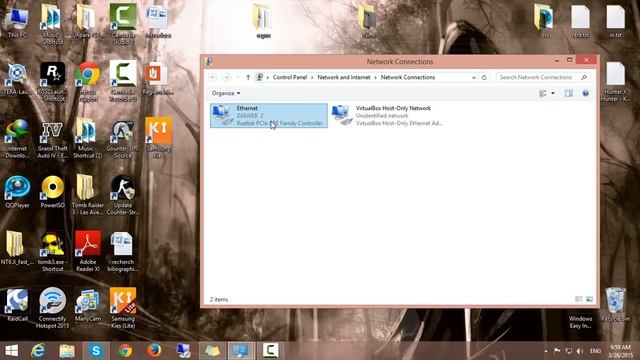Select the QQPlayer desktop icon
The image size is (640, 360).
click(x=17, y=192)
